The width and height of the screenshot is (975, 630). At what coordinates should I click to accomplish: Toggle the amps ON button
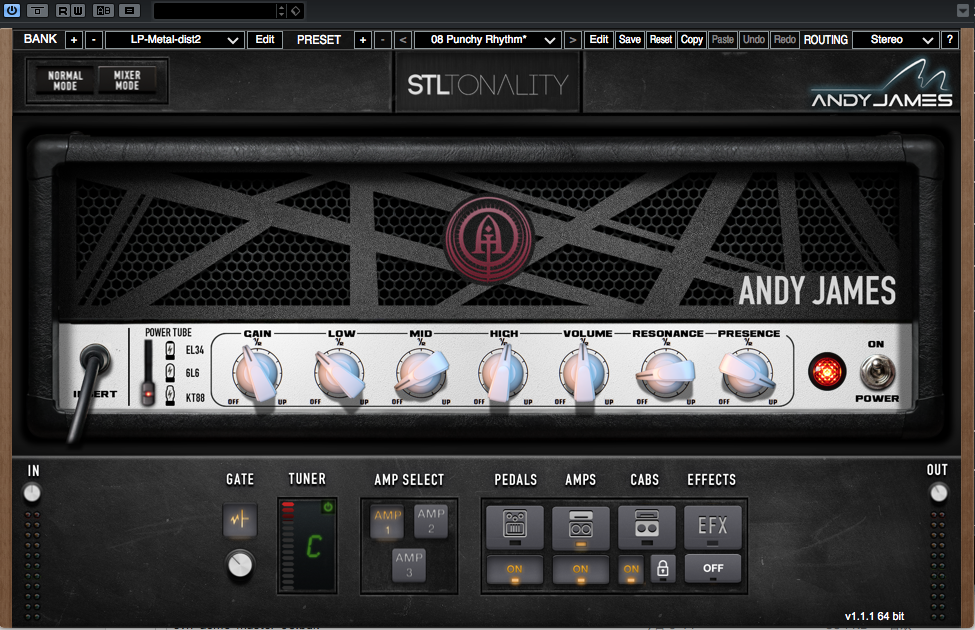[580, 570]
